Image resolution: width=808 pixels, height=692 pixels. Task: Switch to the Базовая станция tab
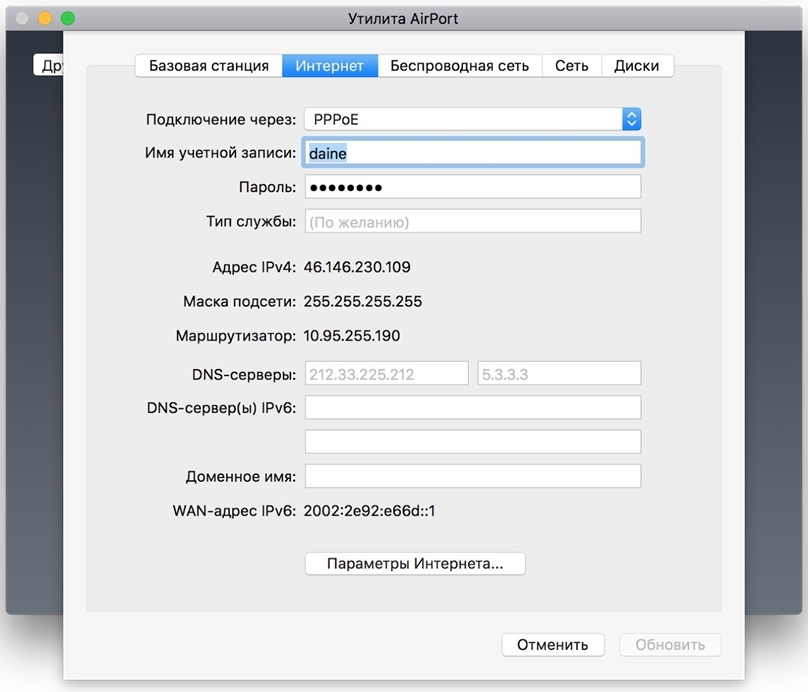(208, 66)
